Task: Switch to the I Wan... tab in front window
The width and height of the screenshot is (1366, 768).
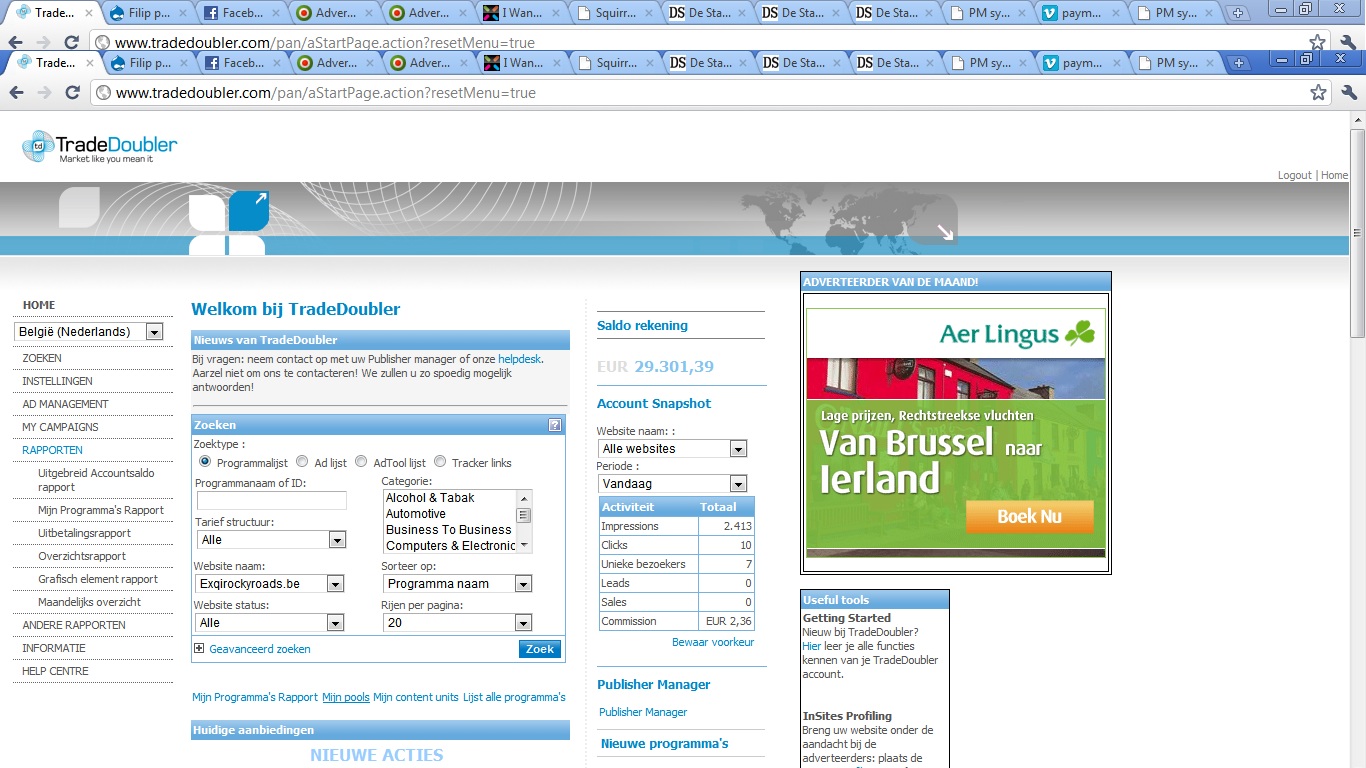Action: (x=523, y=63)
